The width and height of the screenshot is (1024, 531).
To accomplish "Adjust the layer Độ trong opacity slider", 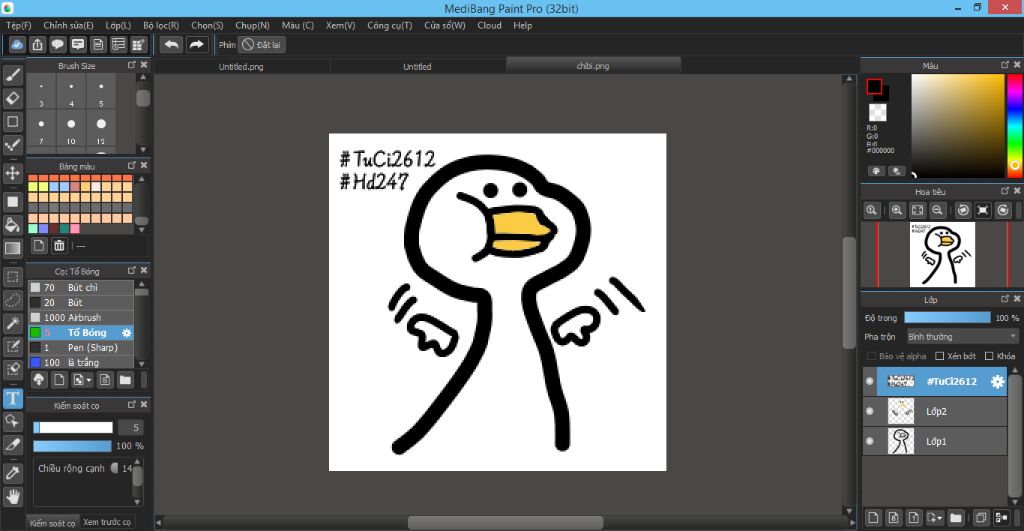I will click(x=947, y=317).
